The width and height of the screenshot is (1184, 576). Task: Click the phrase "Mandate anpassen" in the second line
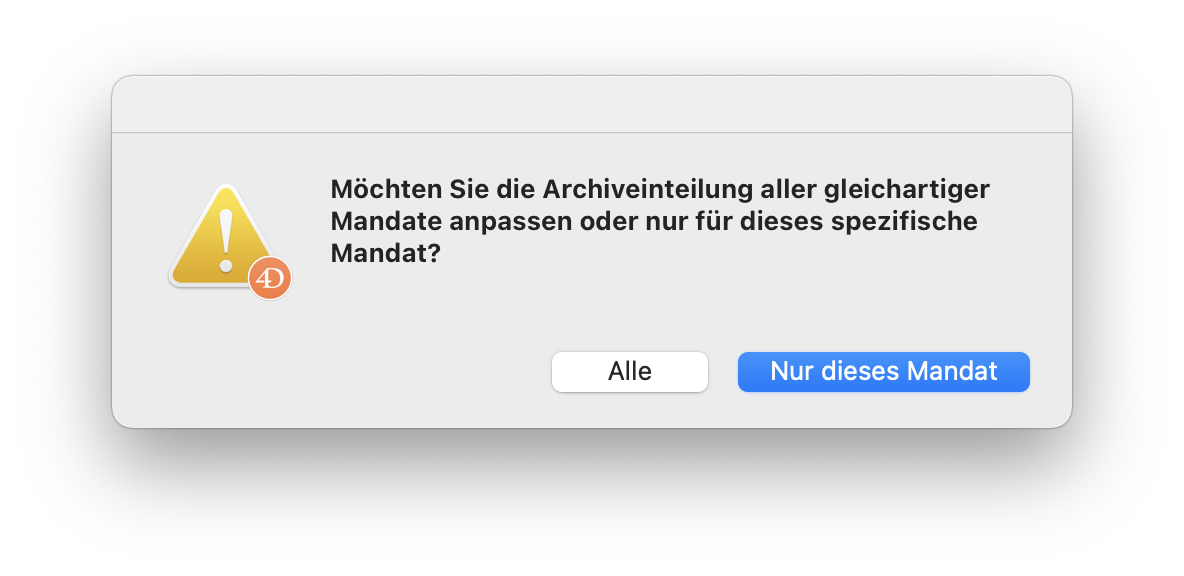pyautogui.click(x=443, y=222)
